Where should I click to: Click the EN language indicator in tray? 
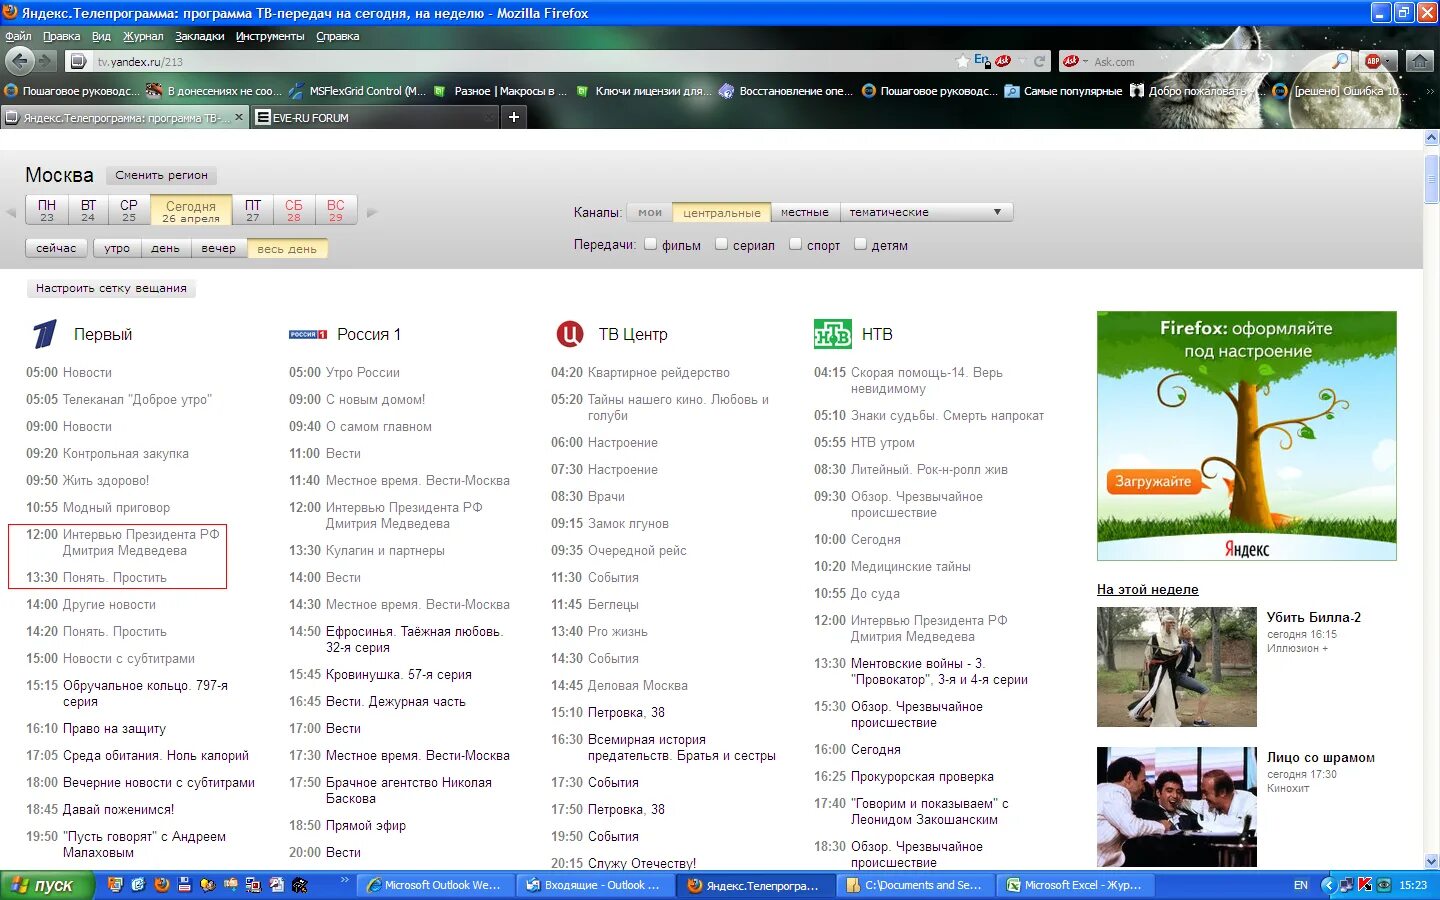click(x=1301, y=885)
